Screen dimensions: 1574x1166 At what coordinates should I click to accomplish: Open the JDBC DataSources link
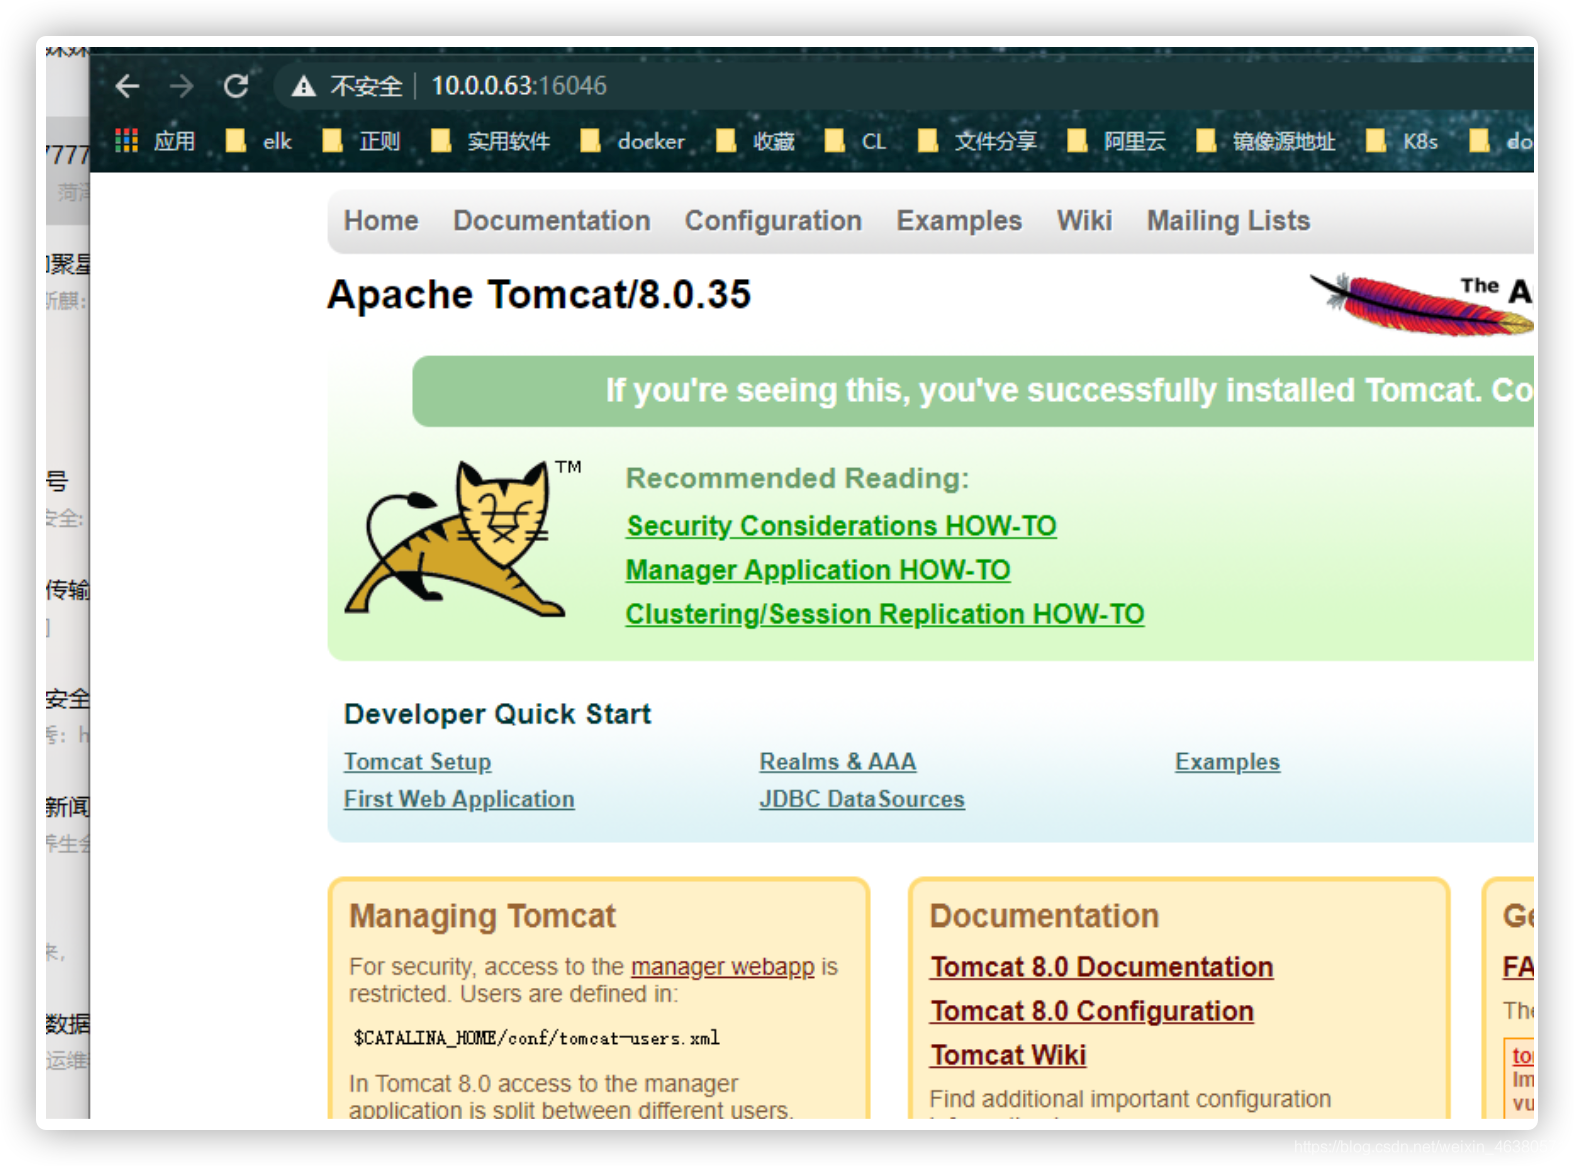(862, 799)
